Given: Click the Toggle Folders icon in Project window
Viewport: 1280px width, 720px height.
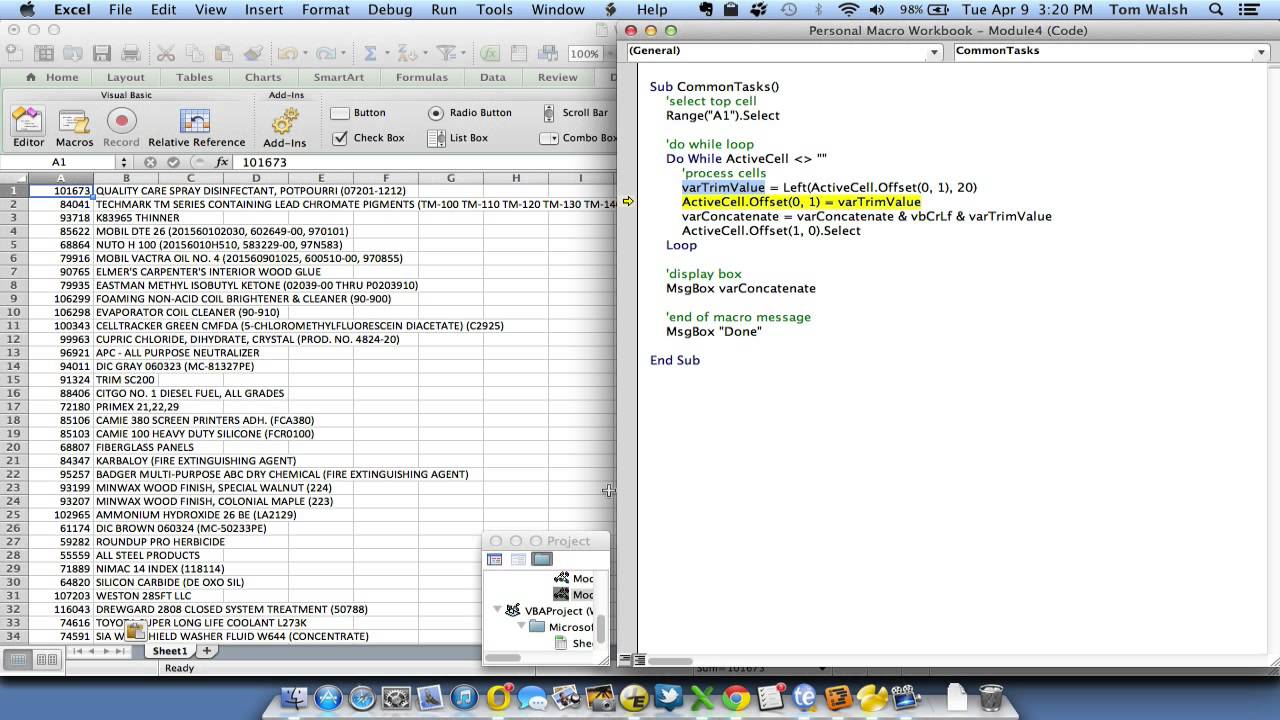Looking at the screenshot, I should 541,560.
